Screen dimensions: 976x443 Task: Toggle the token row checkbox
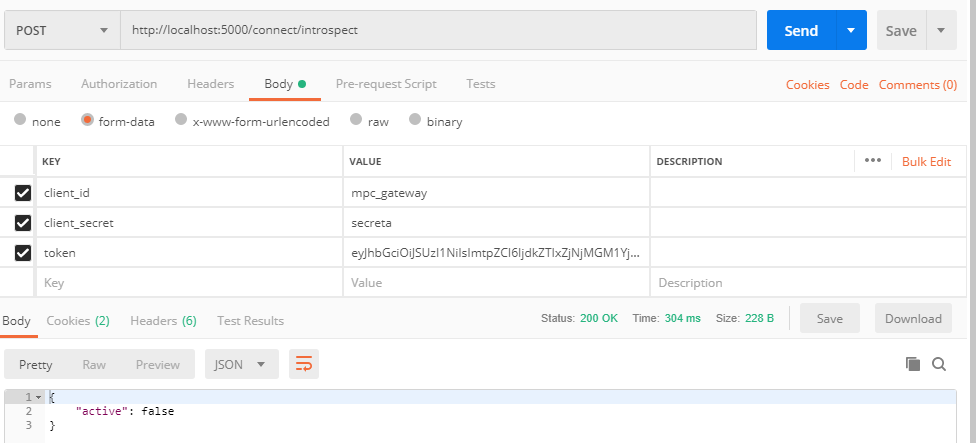[x=23, y=253]
